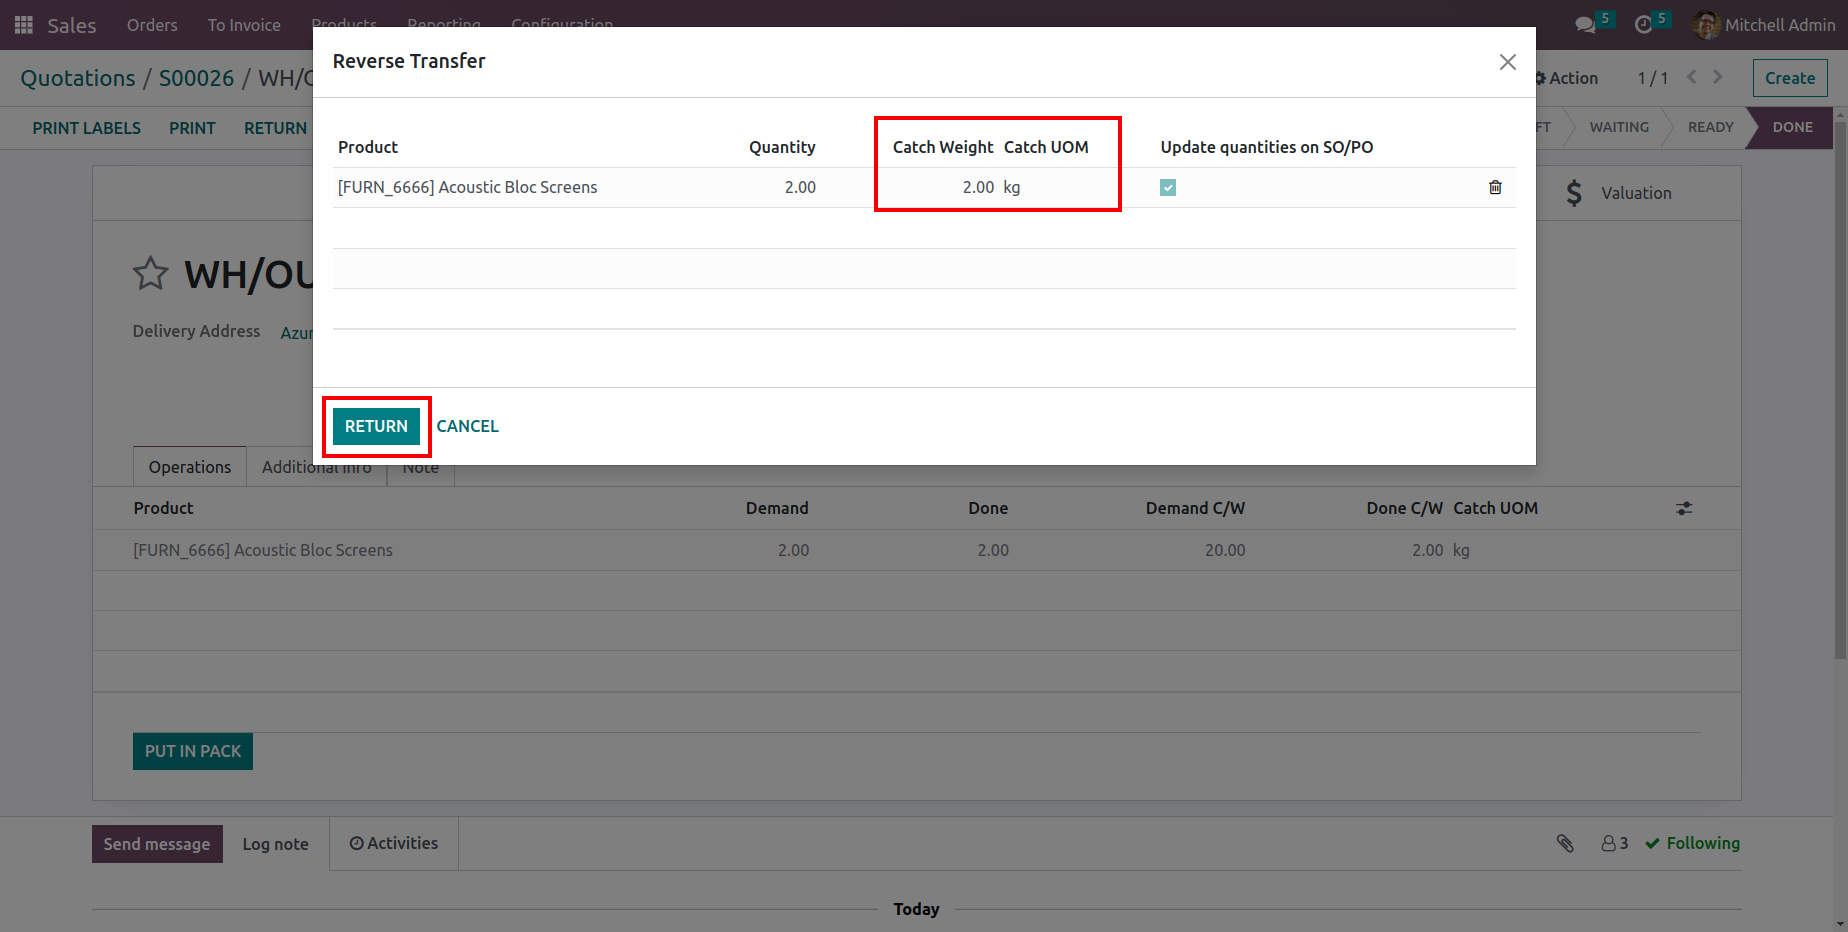
Task: Click the DONE status stage
Action: pyautogui.click(x=1792, y=127)
